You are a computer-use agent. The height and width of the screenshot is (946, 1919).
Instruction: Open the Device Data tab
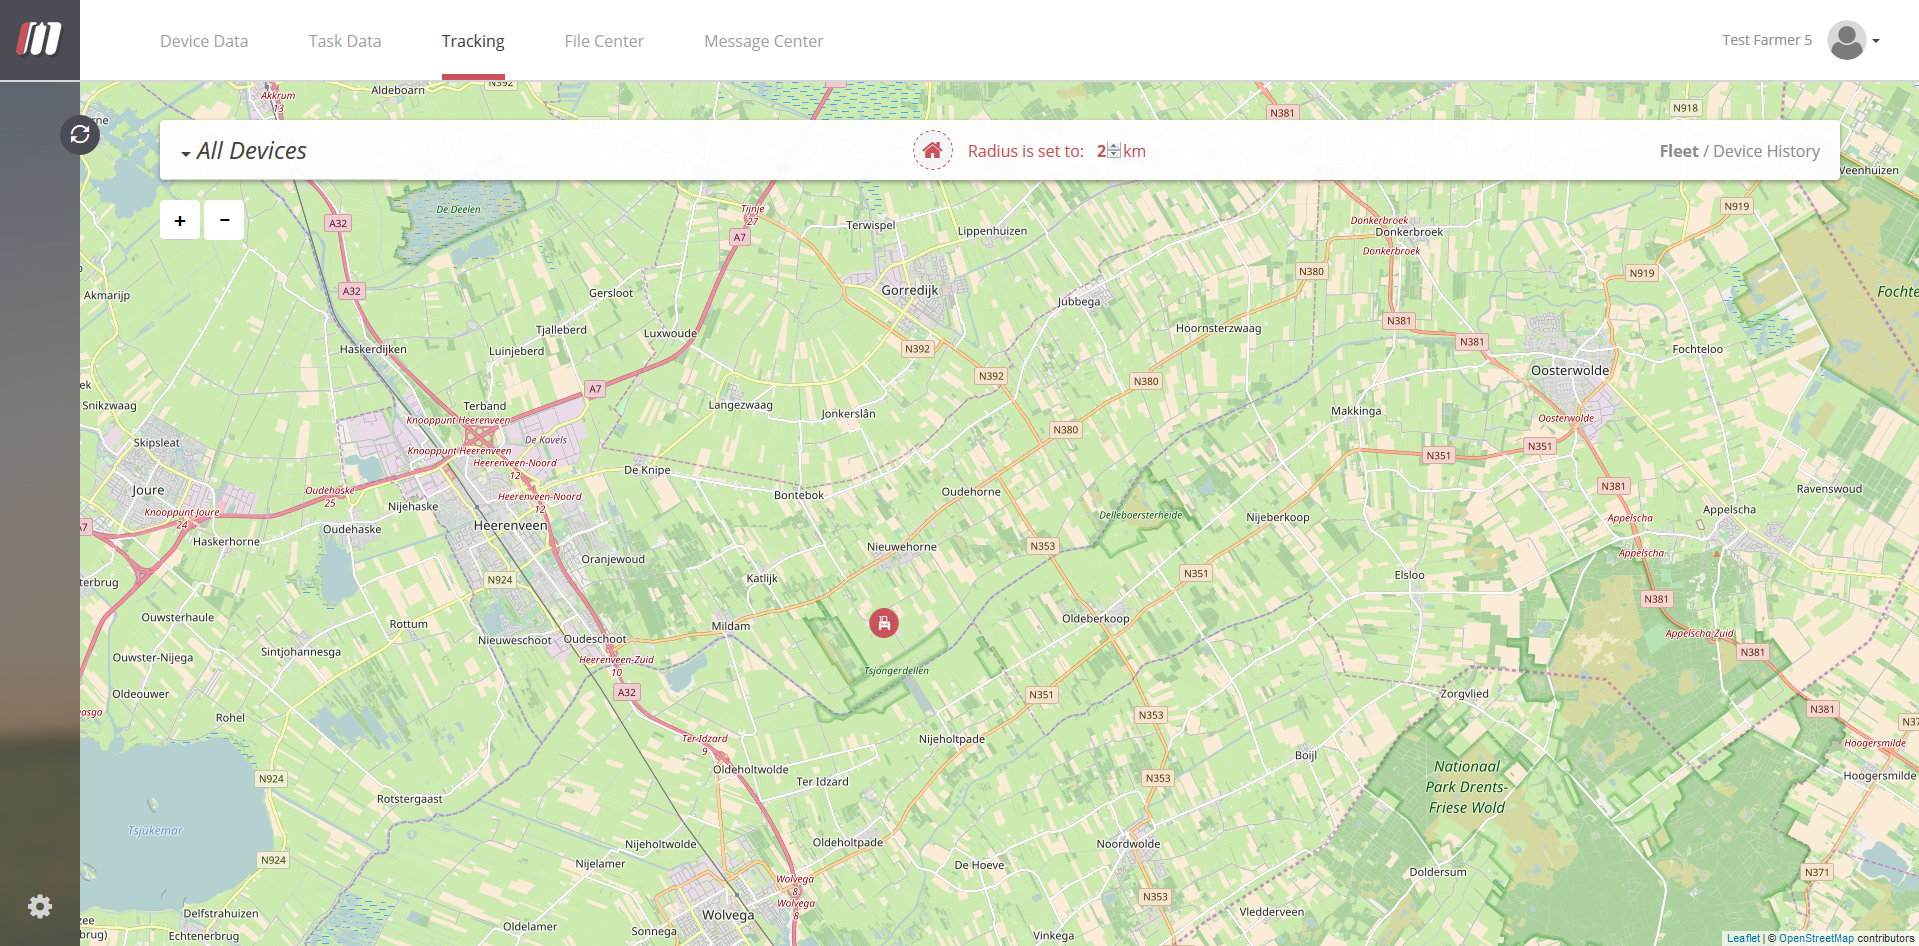pyautogui.click(x=204, y=41)
